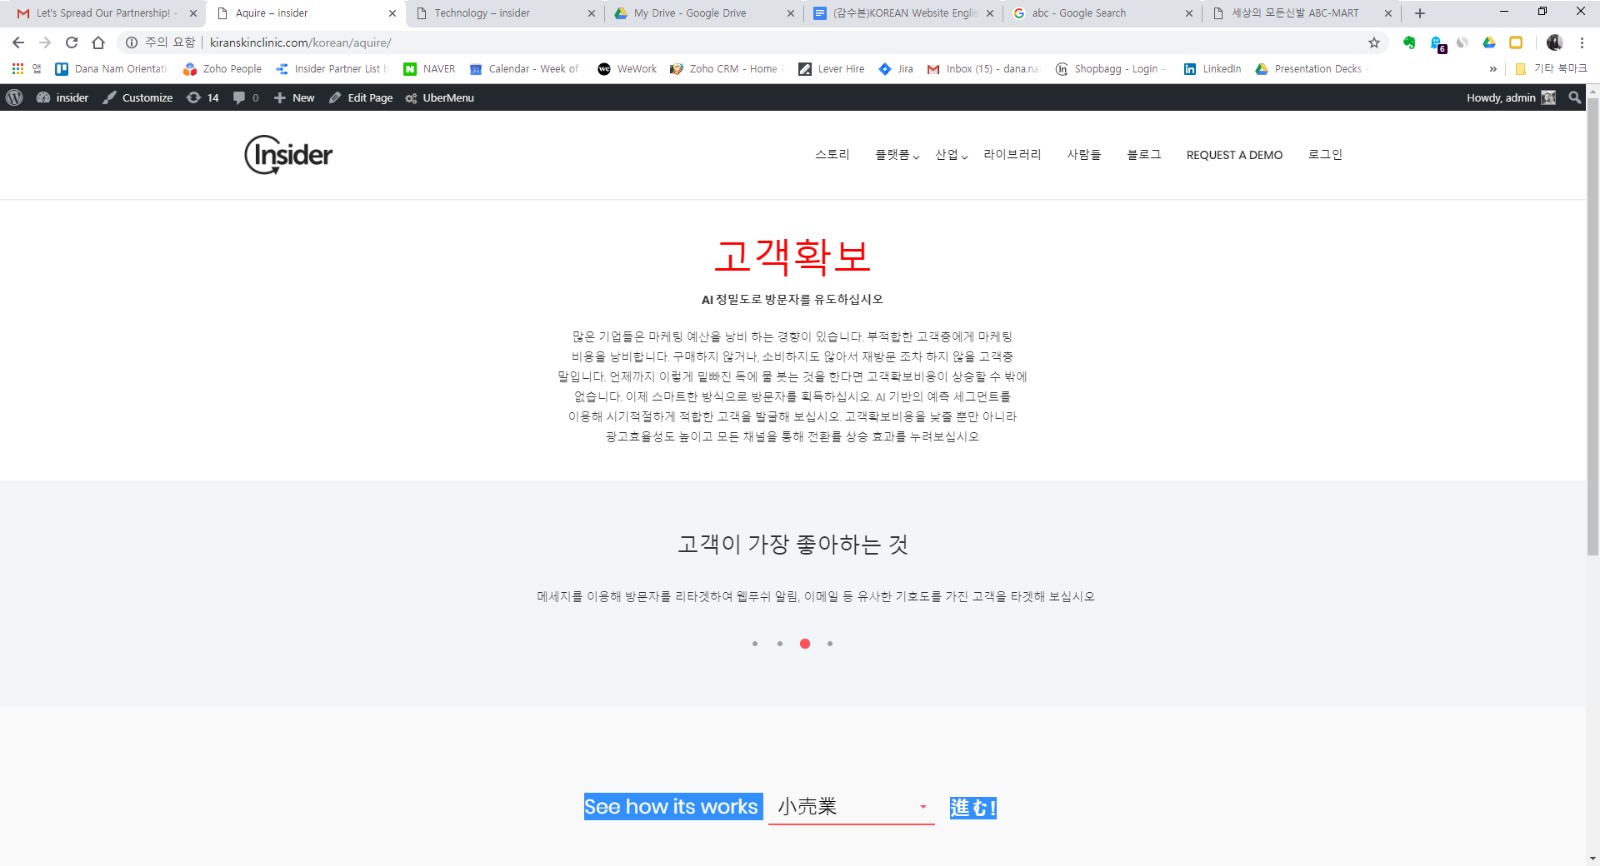
Task: Select the first carousel dot
Action: pos(755,644)
